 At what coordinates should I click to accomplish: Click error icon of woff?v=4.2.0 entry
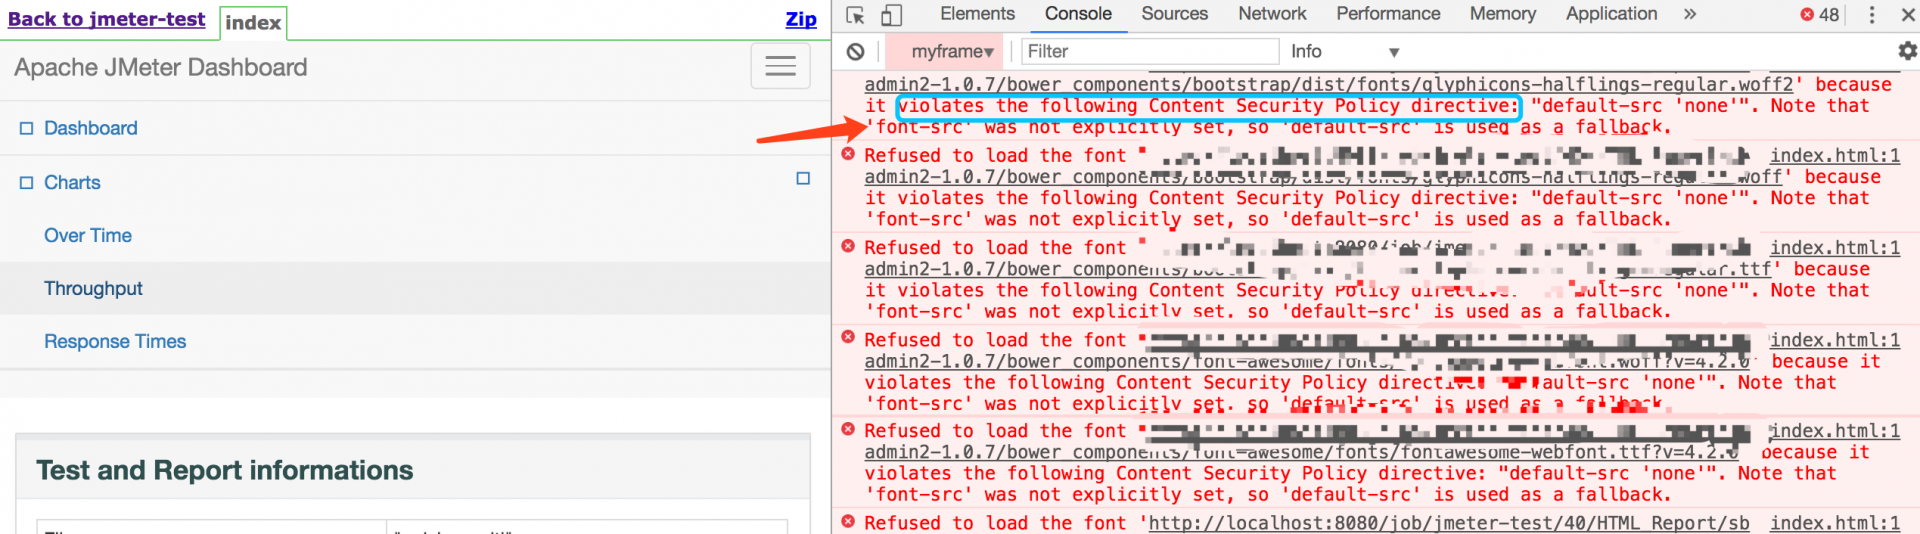(848, 338)
